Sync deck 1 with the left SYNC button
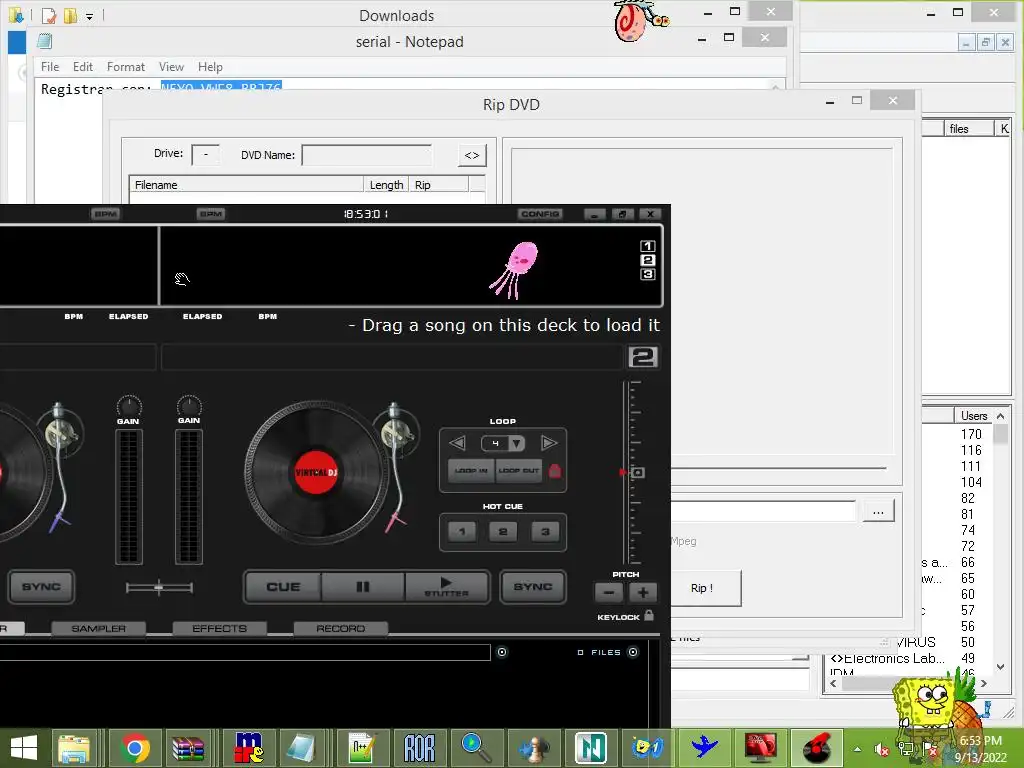This screenshot has width=1024, height=768. [x=40, y=586]
